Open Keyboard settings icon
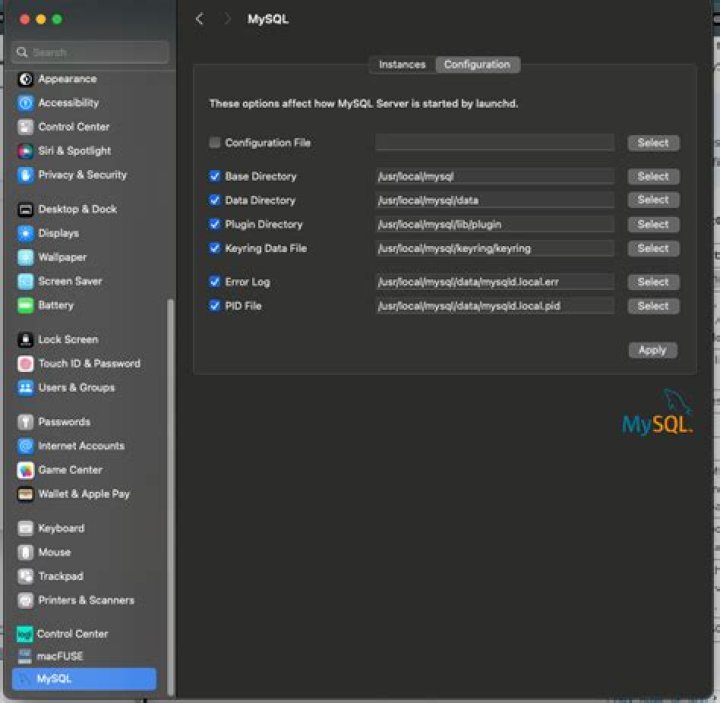Image resolution: width=720 pixels, height=703 pixels. (x=26, y=529)
